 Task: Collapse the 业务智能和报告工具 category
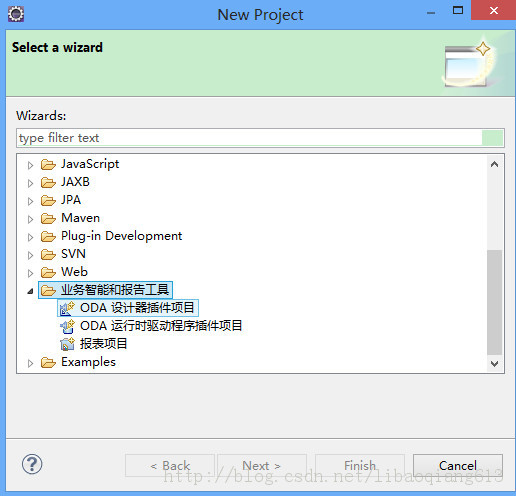point(30,291)
